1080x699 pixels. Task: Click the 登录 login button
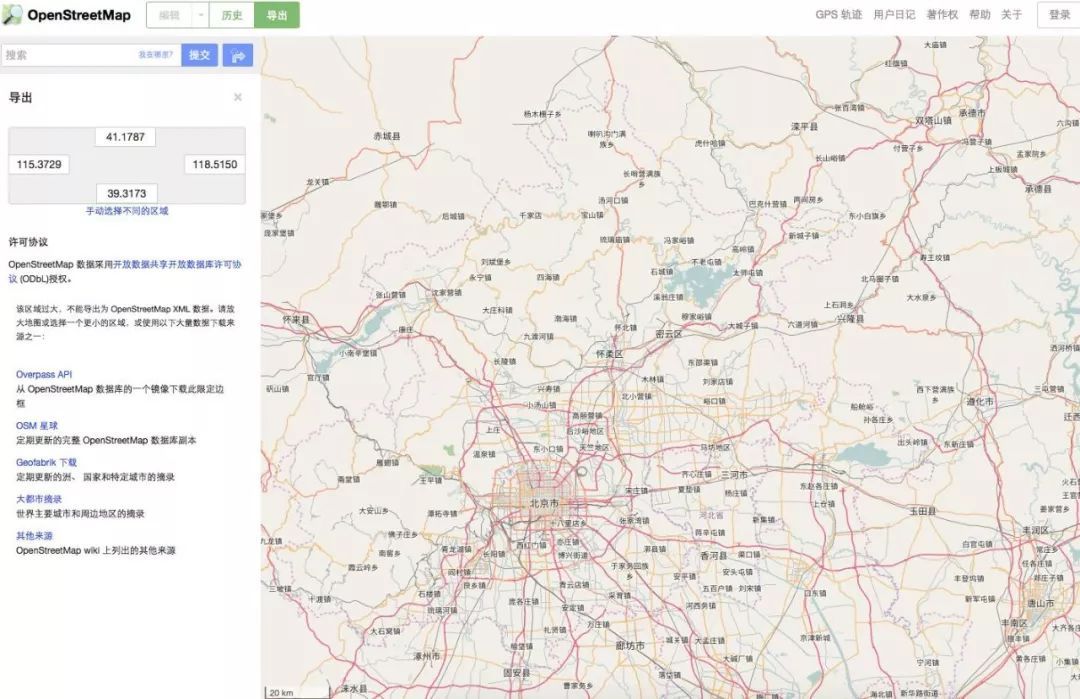click(1059, 14)
